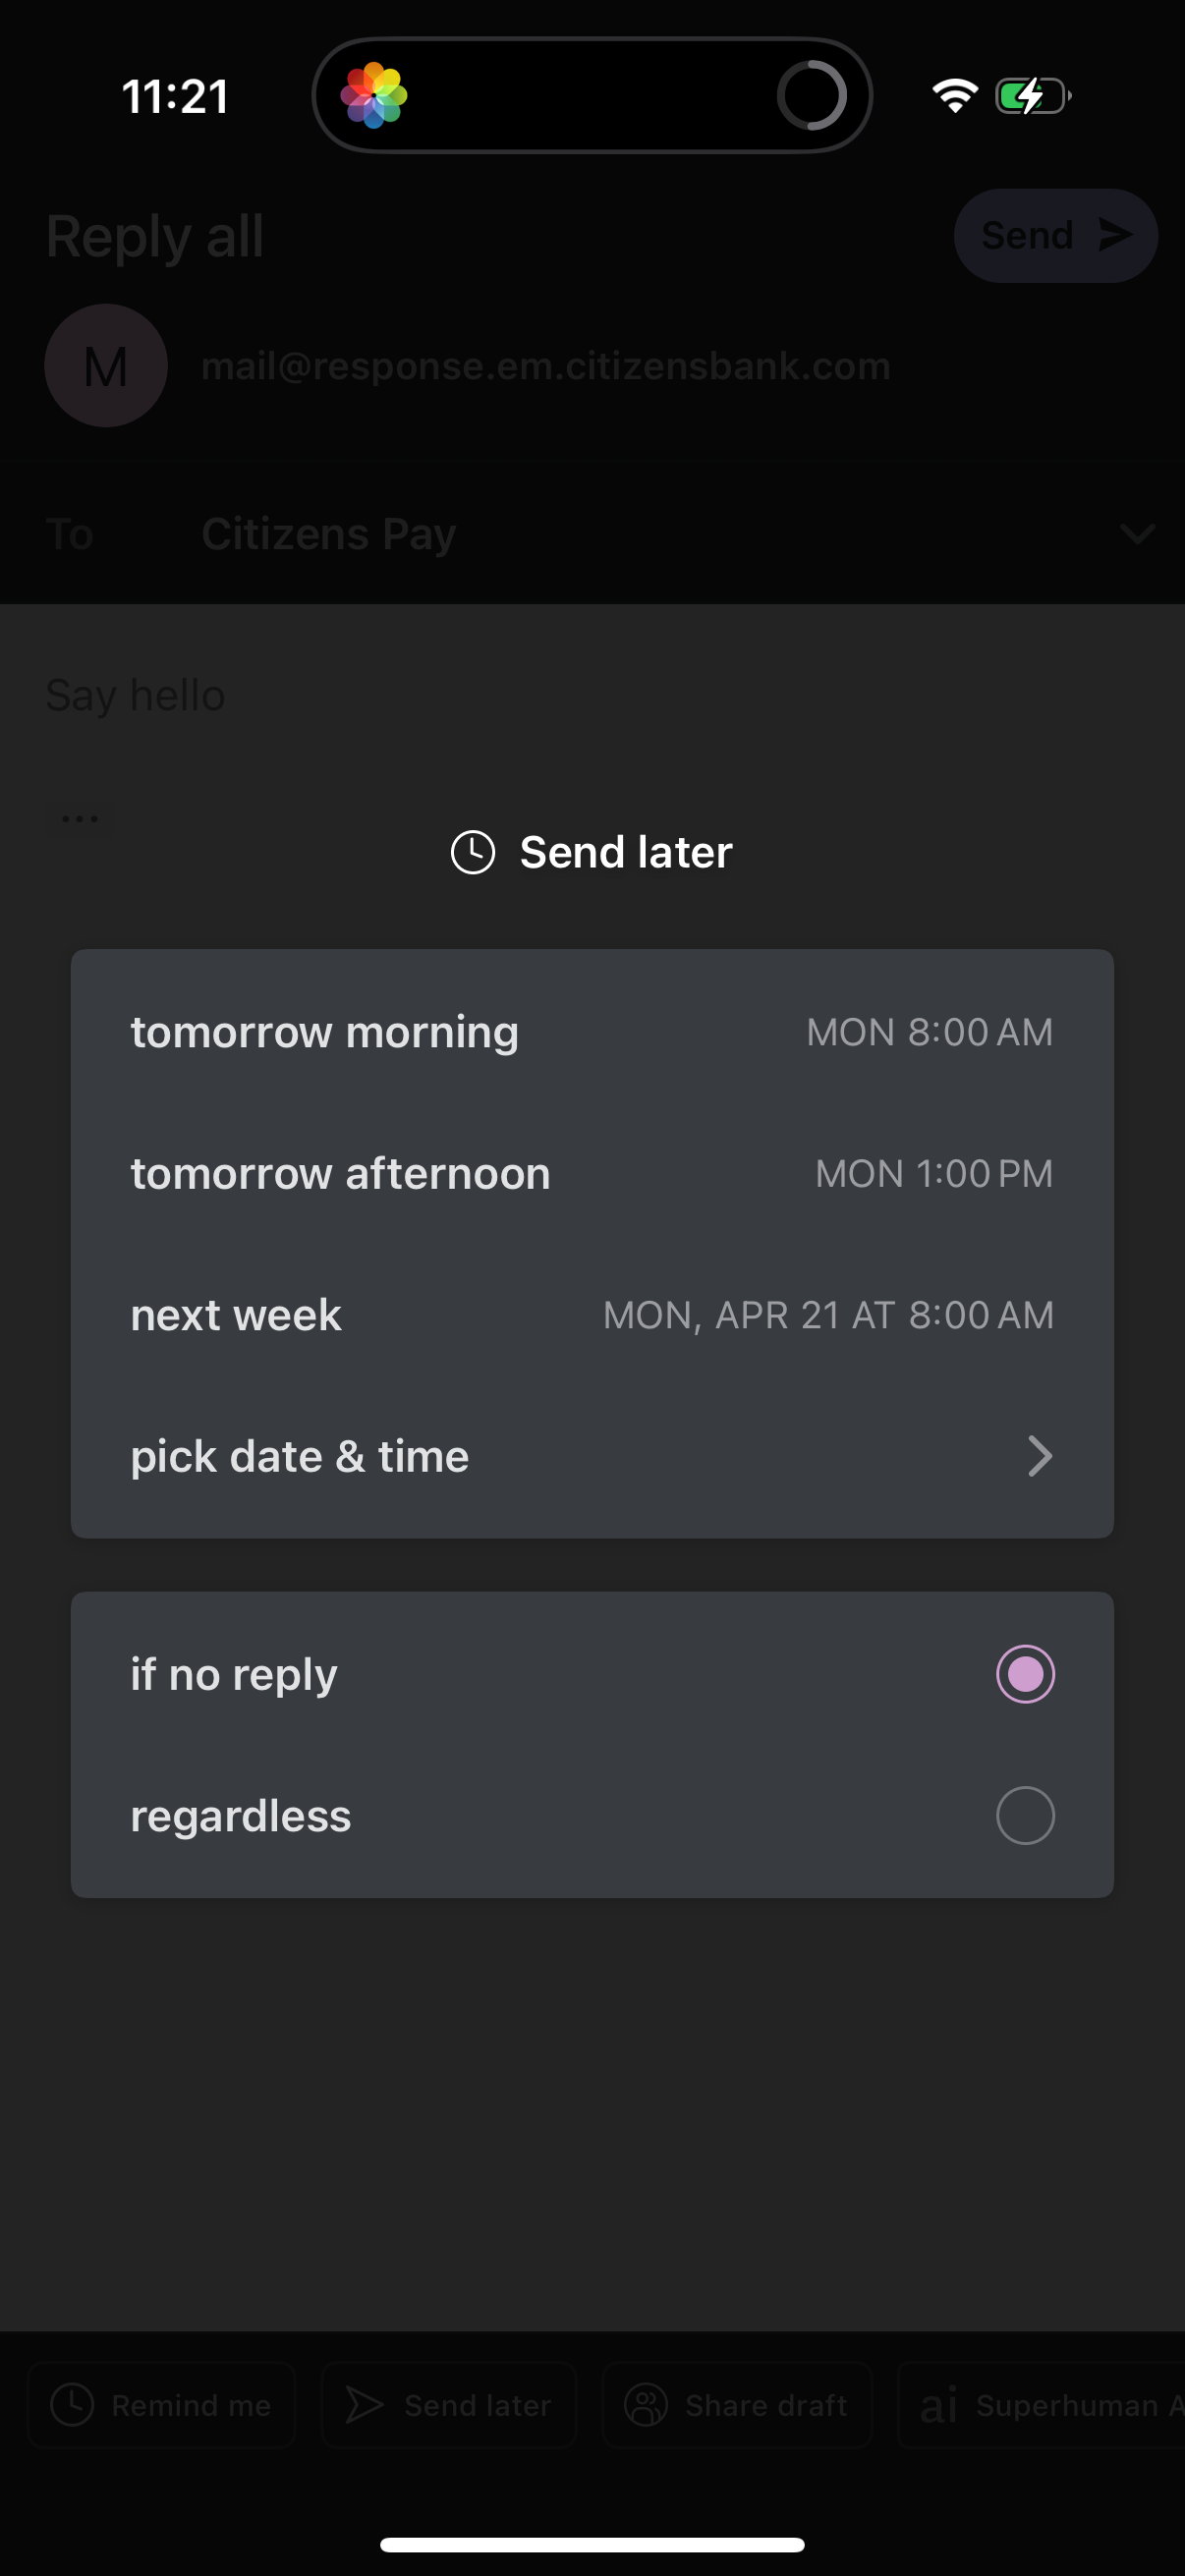Expand the To recipients chevron
Viewport: 1185px width, 2576px height.
point(1137,534)
